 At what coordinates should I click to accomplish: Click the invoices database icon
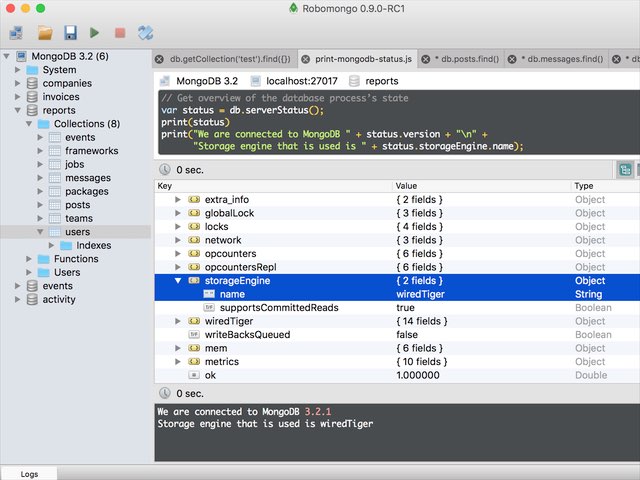point(32,97)
